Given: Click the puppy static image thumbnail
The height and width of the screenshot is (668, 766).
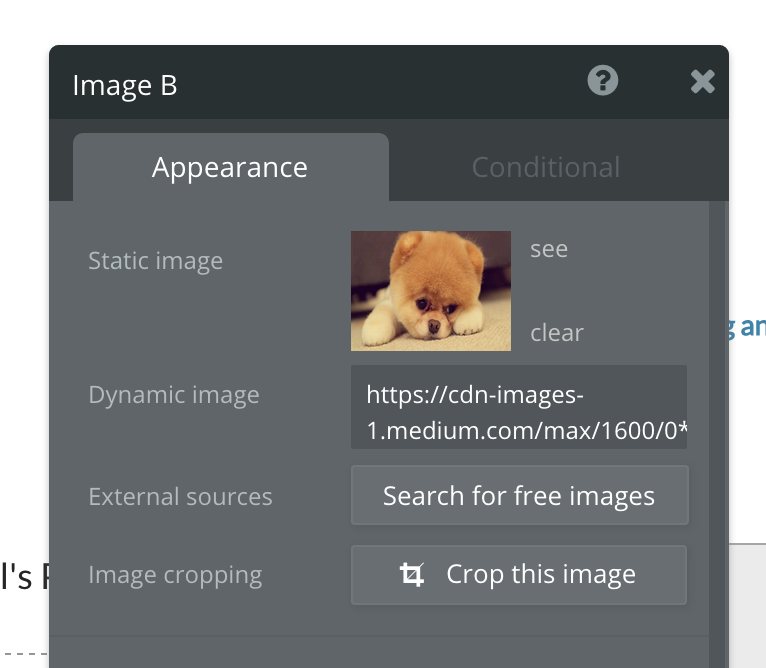Looking at the screenshot, I should (431, 291).
